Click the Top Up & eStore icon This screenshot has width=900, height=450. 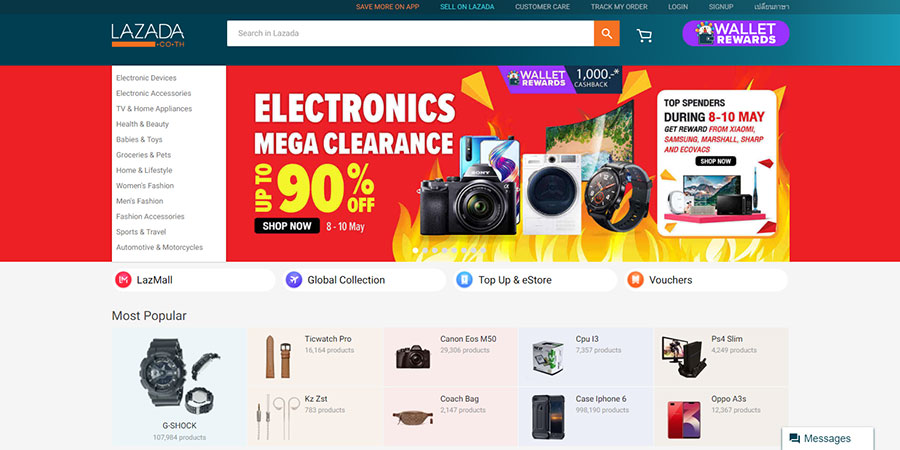coord(464,280)
